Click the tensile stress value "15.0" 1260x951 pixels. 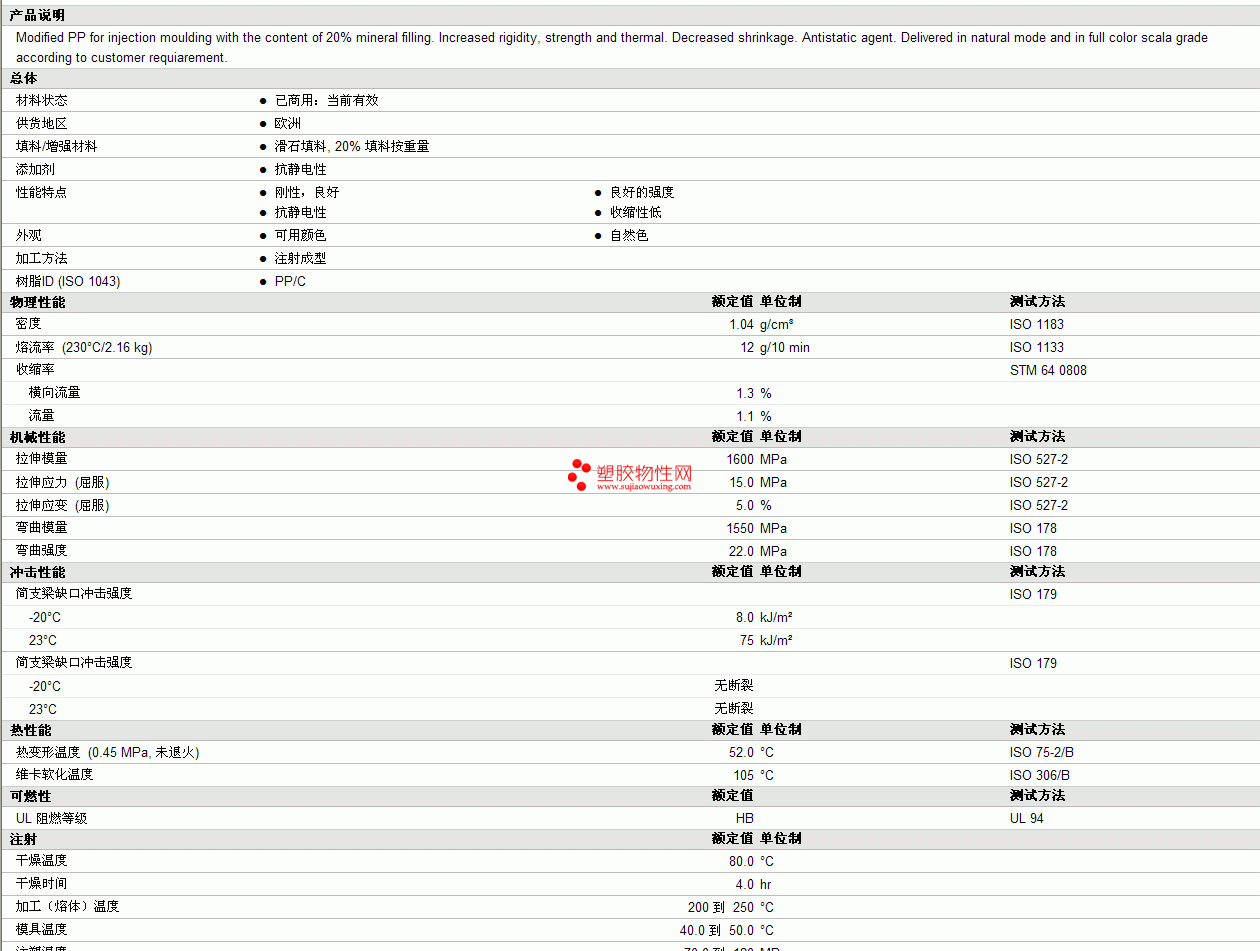tap(741, 482)
